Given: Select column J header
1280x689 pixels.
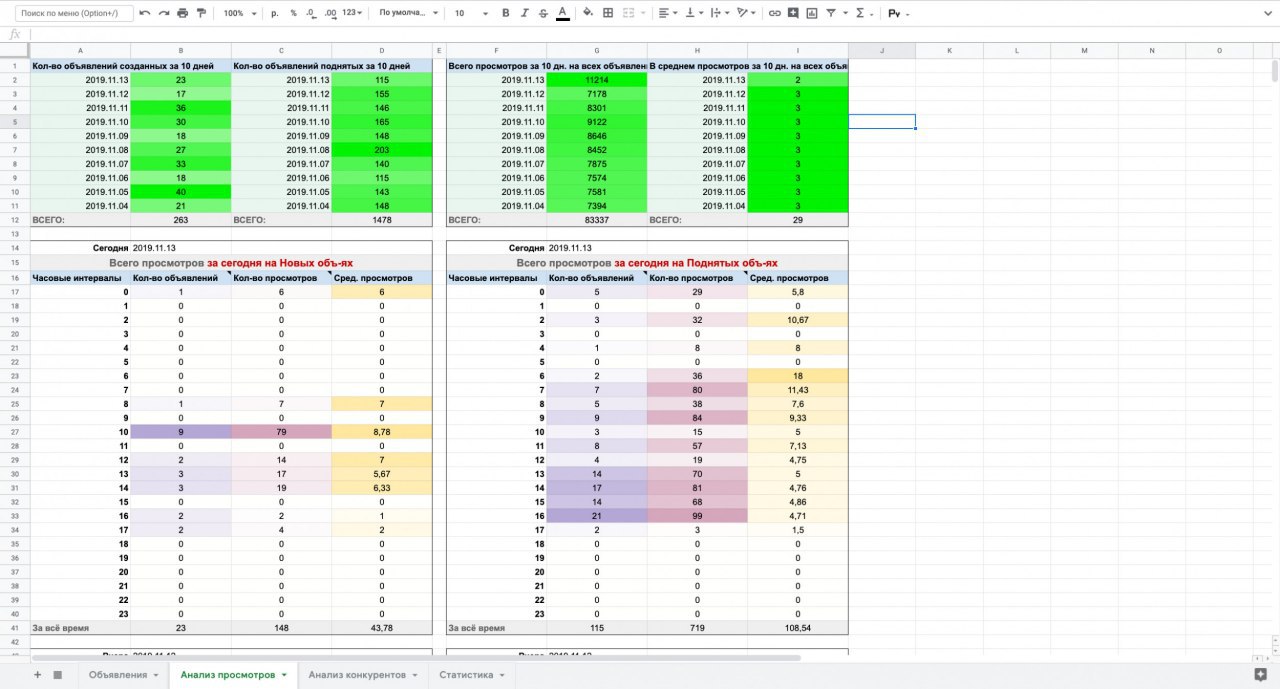Looking at the screenshot, I should tap(882, 50).
